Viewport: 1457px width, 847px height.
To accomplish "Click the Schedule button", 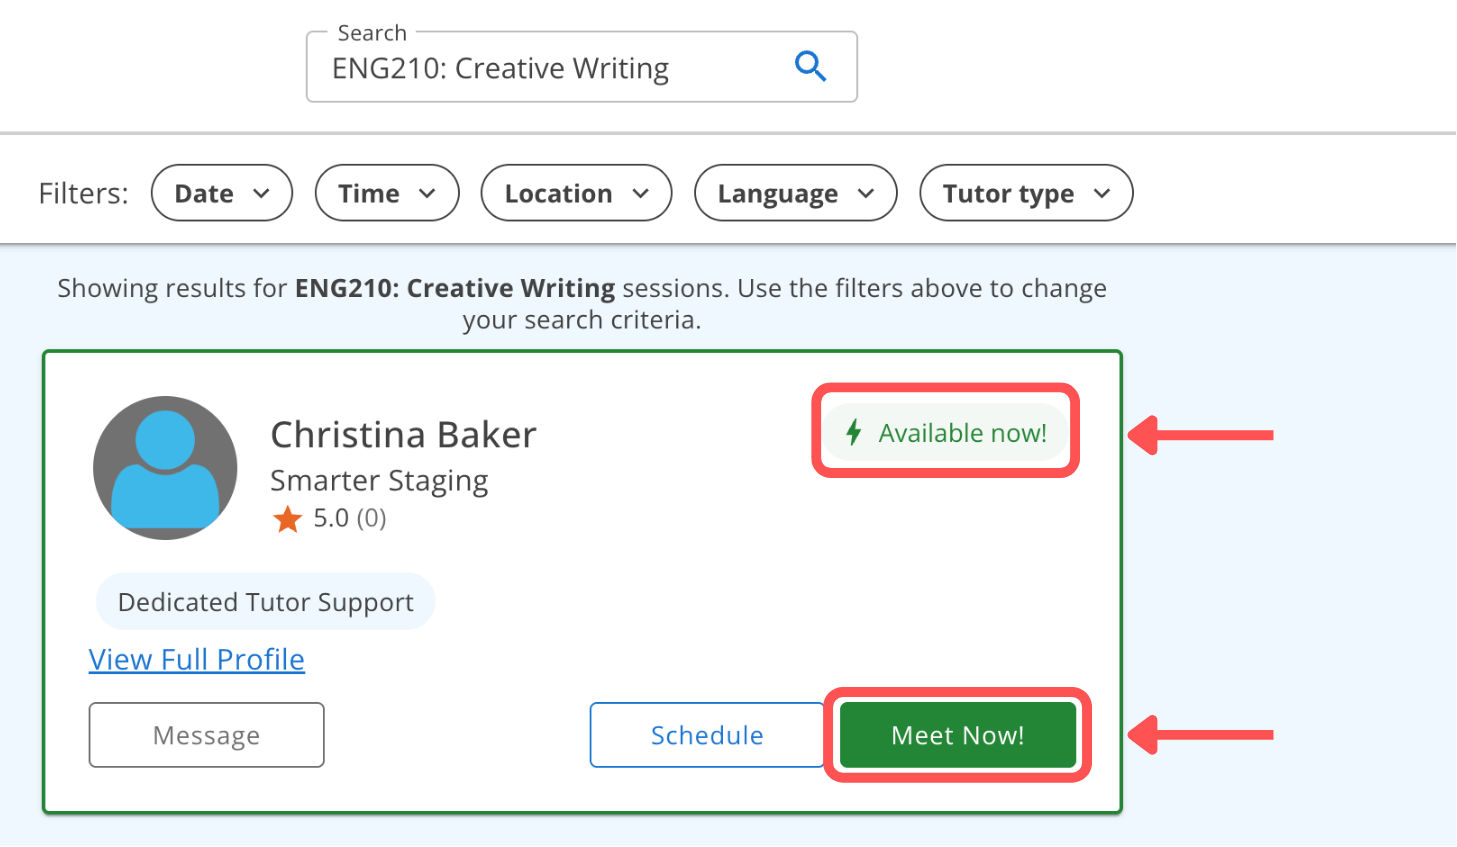I will click(x=707, y=735).
